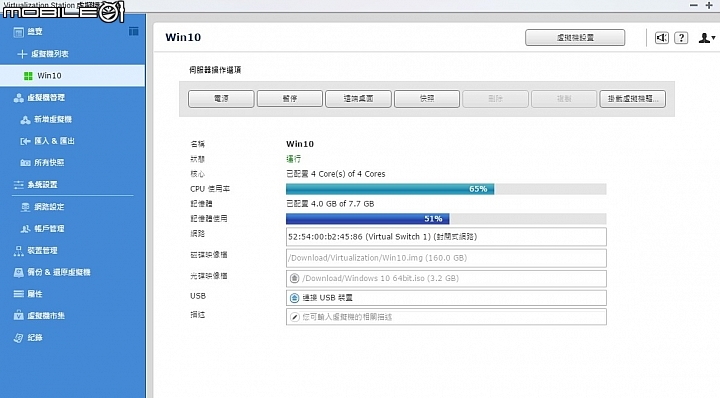Open the 虛擬機管理 VM management section
720x398 pixels.
tap(39, 98)
